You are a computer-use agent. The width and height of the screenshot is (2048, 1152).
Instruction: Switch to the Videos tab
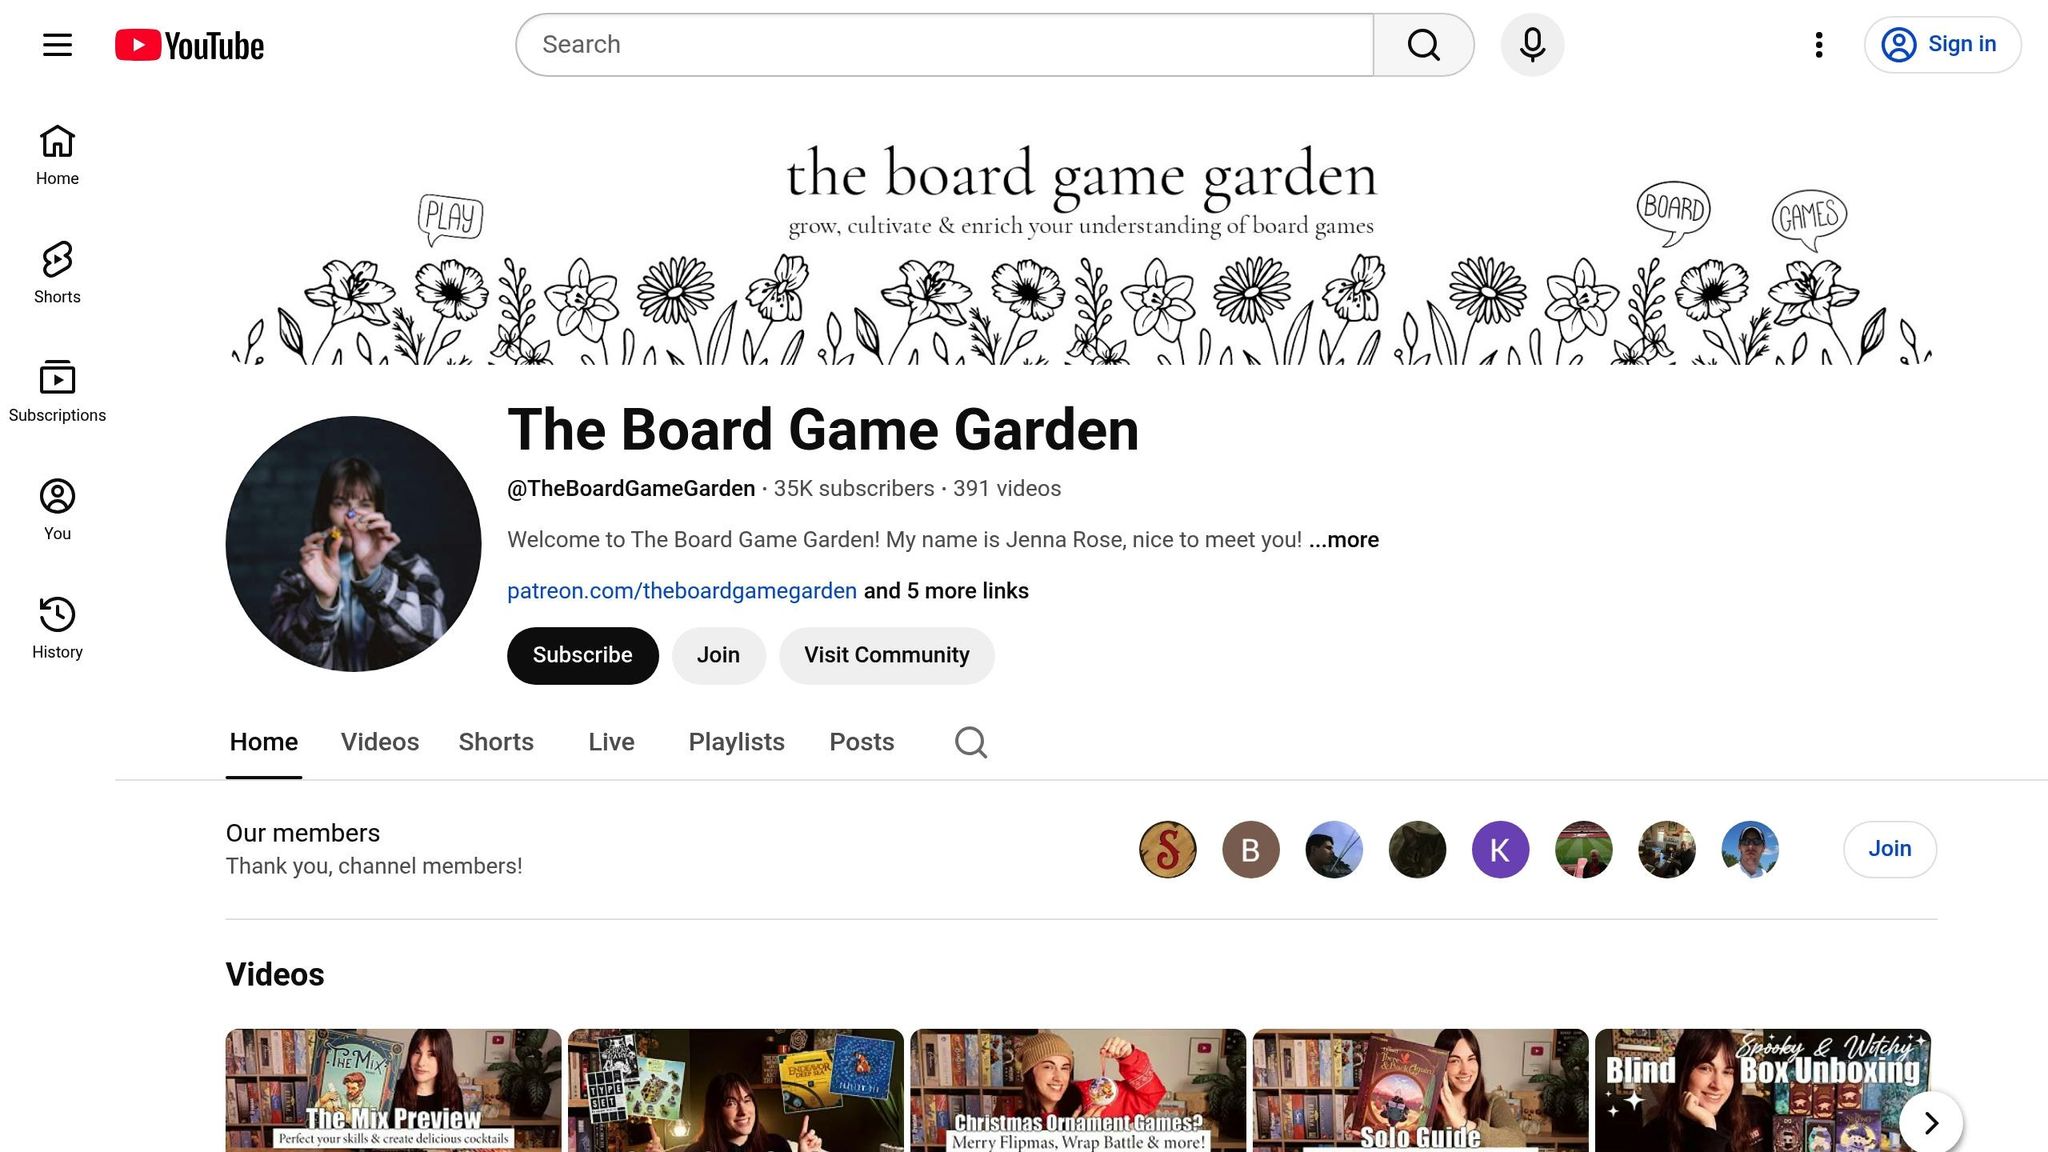coord(380,742)
